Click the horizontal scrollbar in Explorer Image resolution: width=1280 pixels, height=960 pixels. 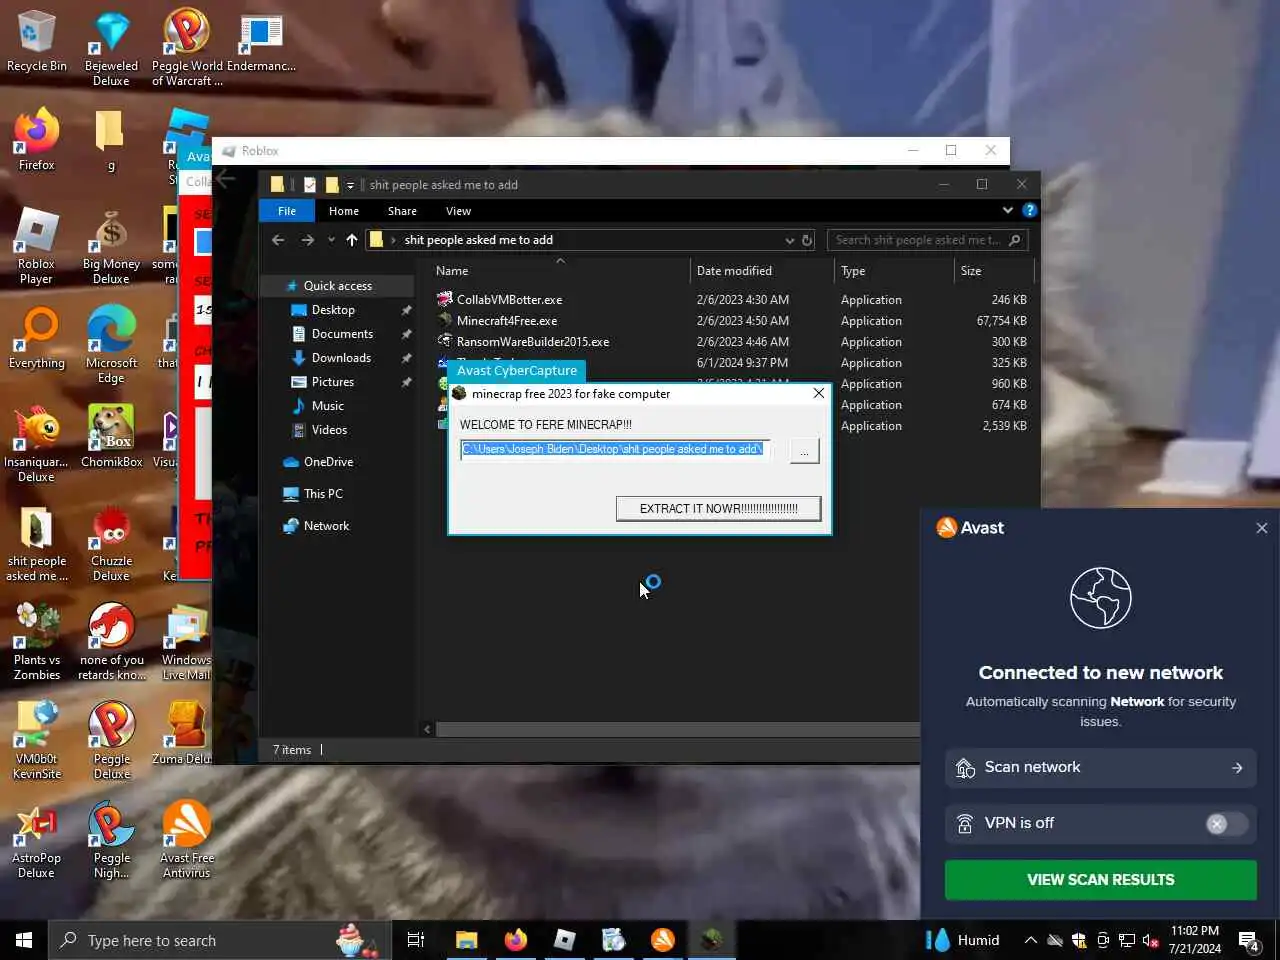pyautogui.click(x=677, y=730)
